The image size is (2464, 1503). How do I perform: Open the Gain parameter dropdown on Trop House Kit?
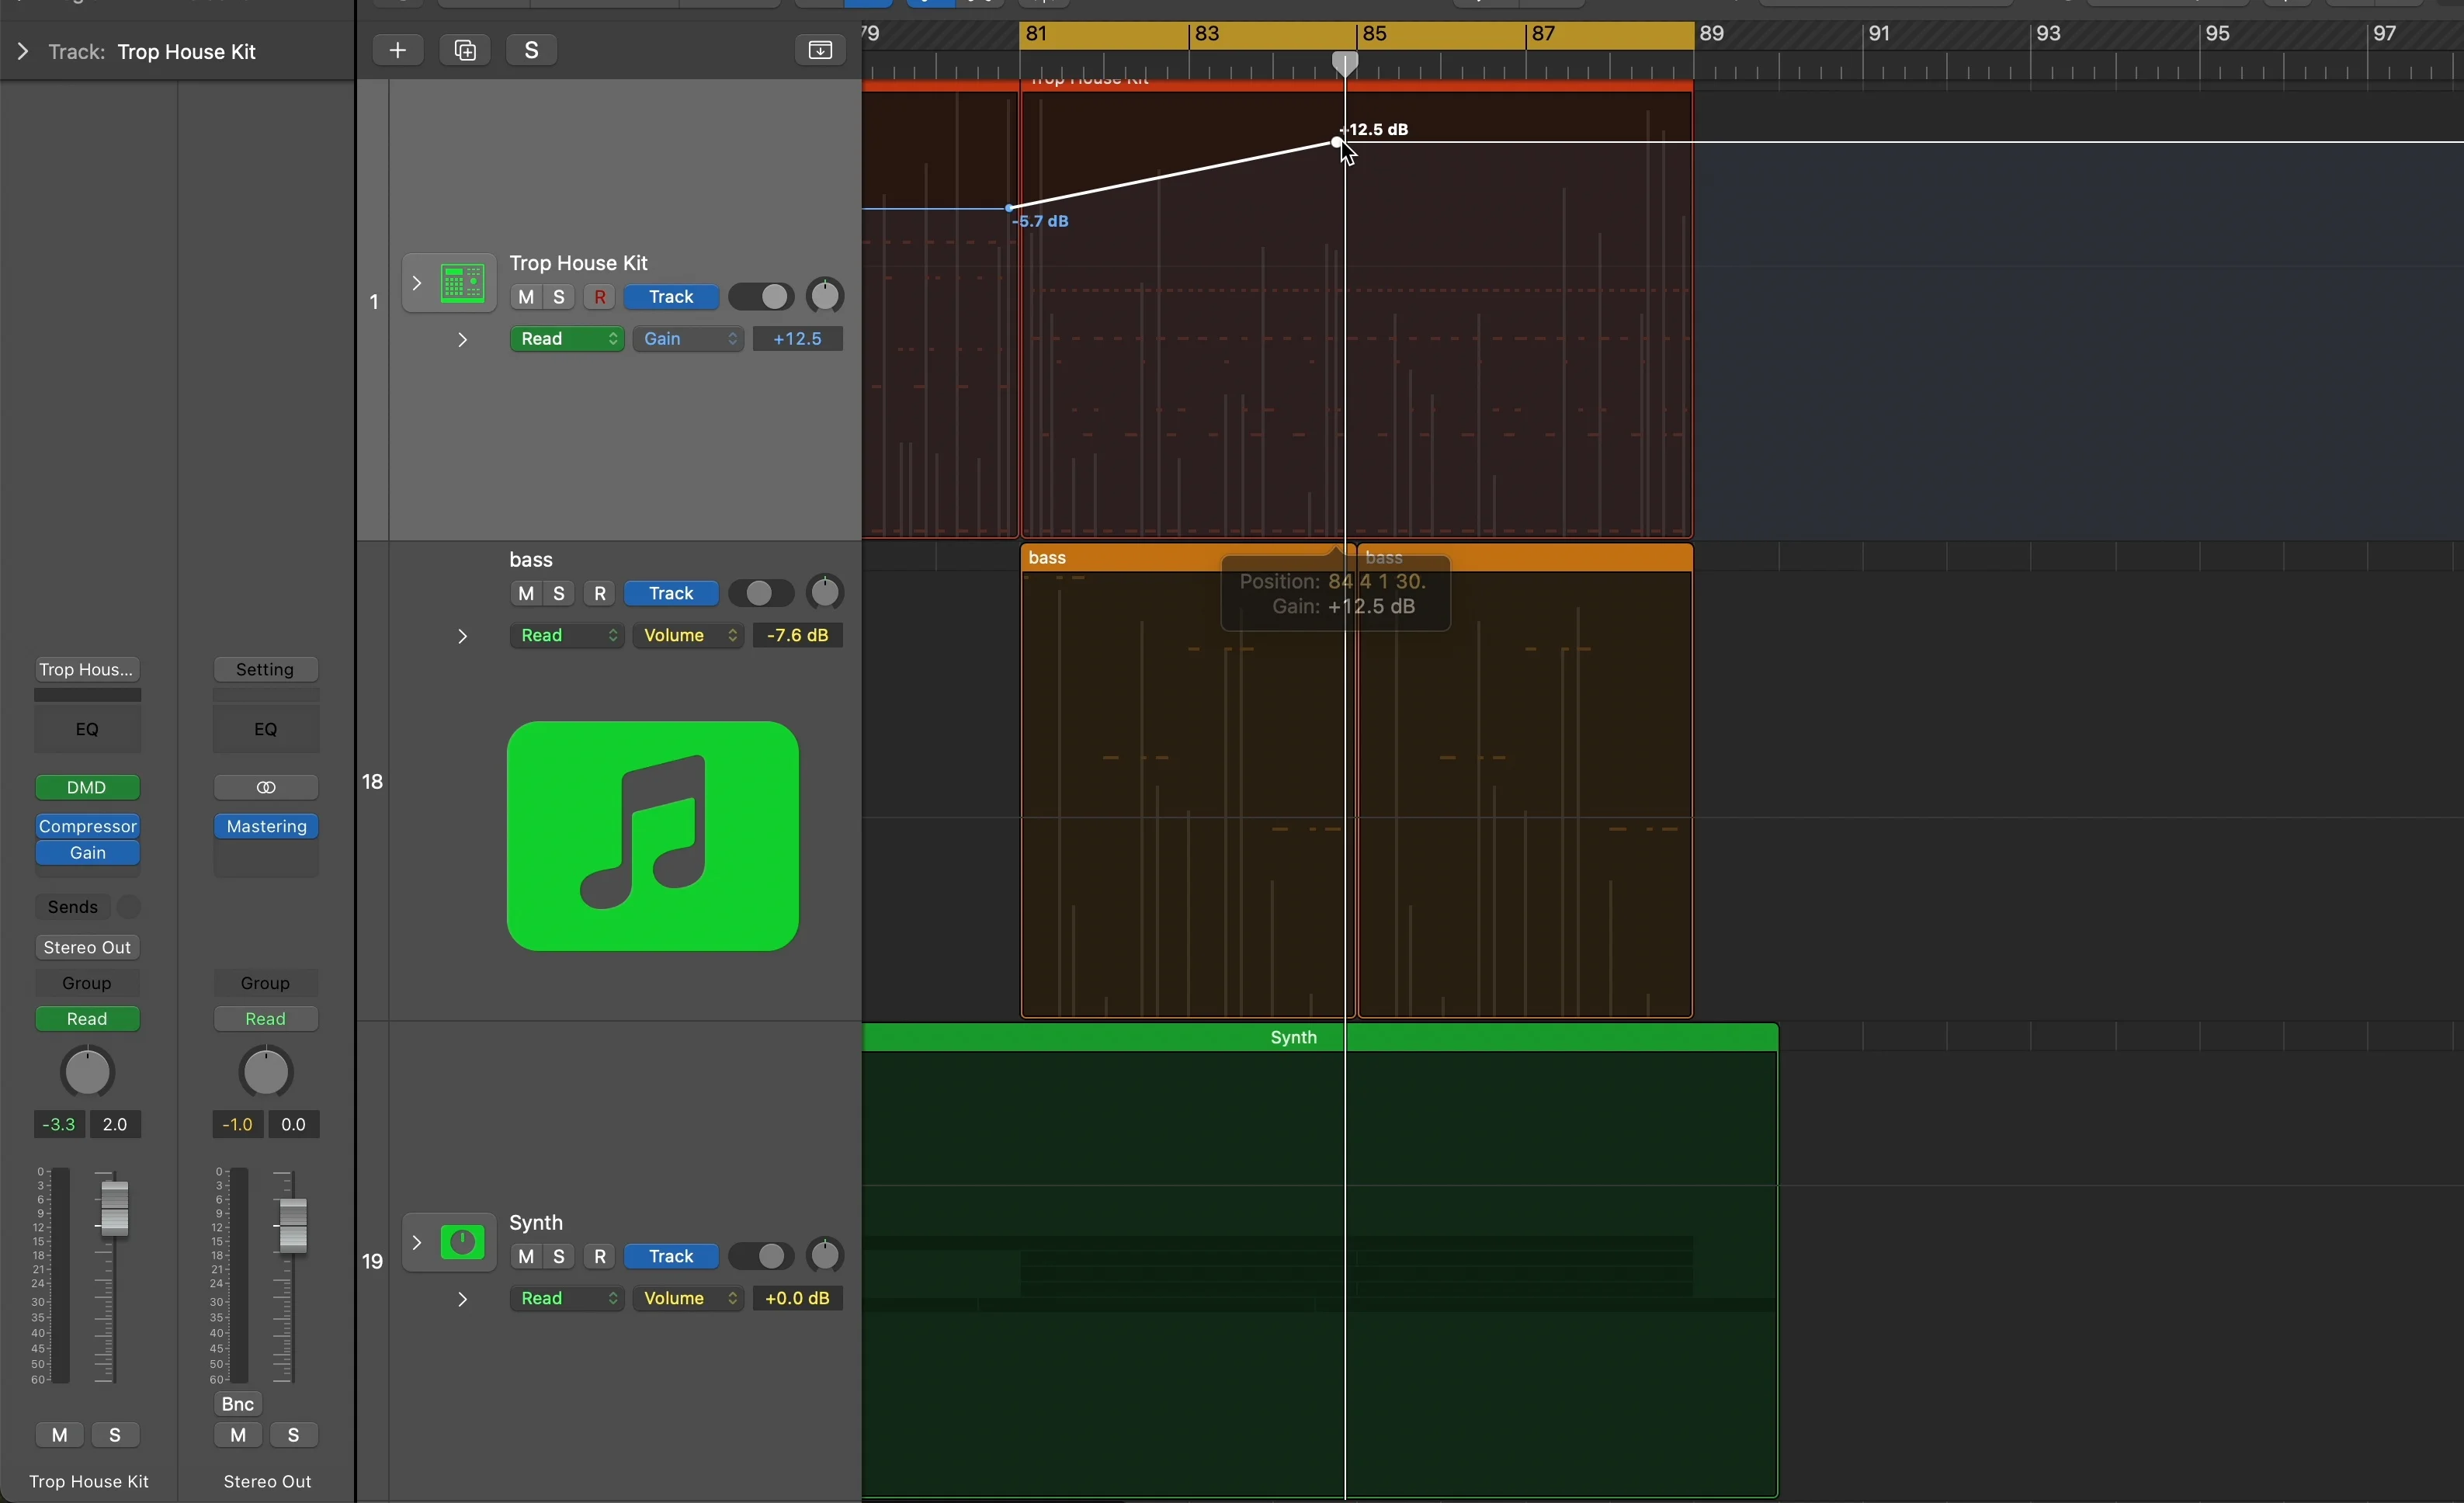[x=688, y=338]
